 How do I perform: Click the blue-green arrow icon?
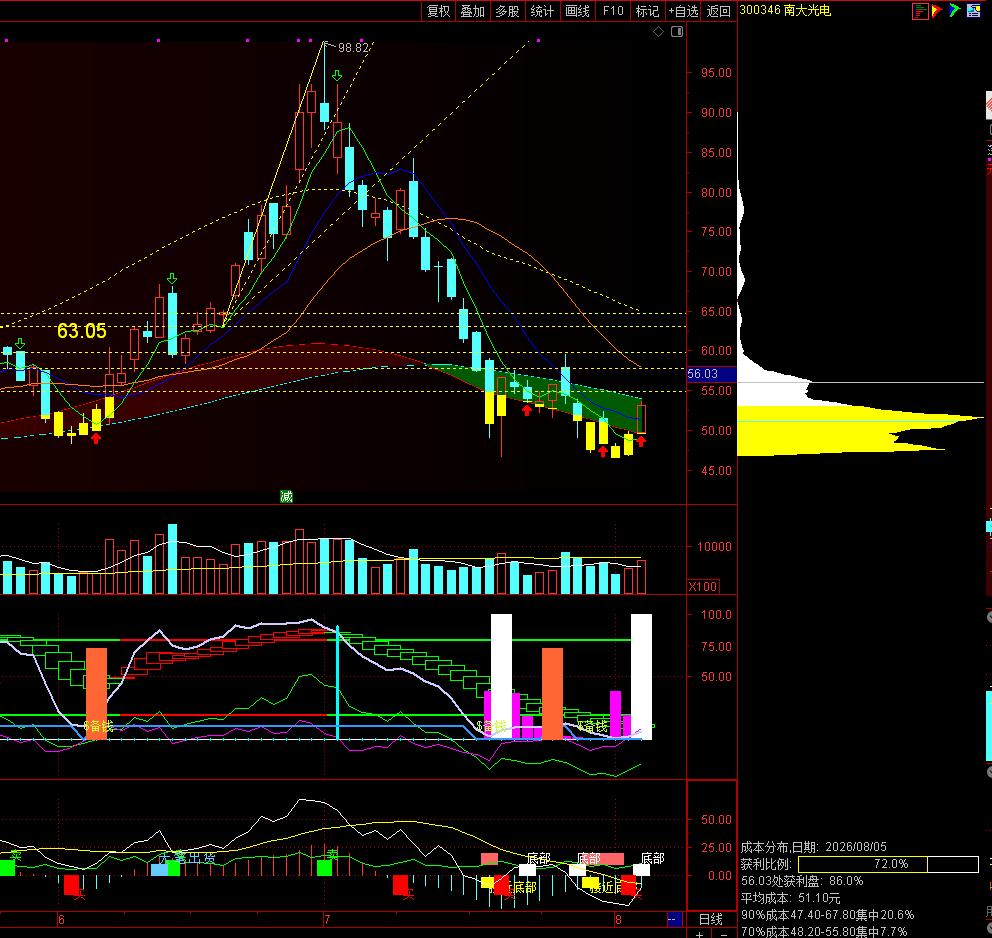point(955,11)
